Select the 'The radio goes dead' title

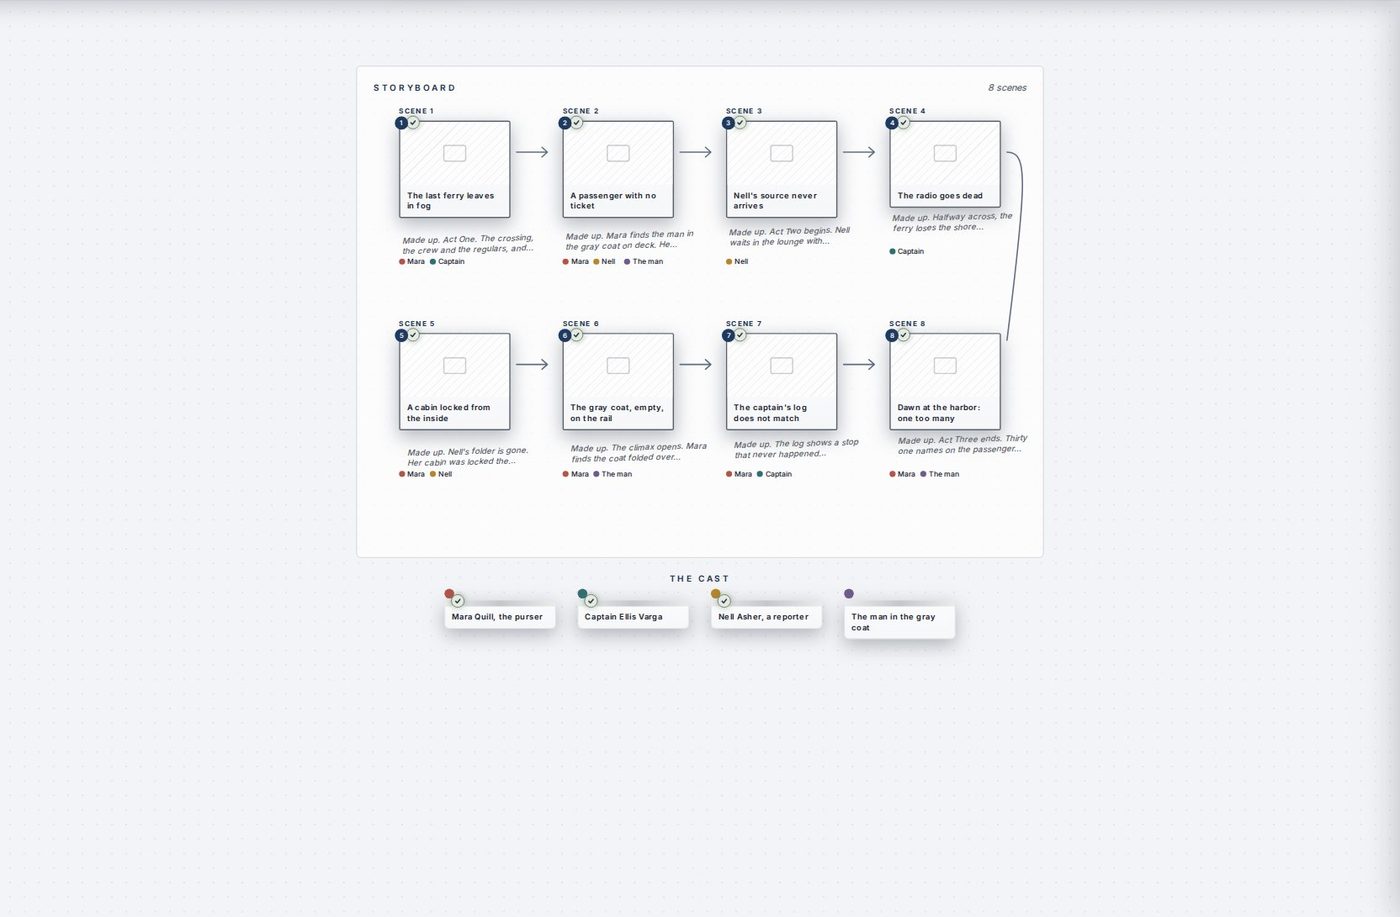[940, 196]
